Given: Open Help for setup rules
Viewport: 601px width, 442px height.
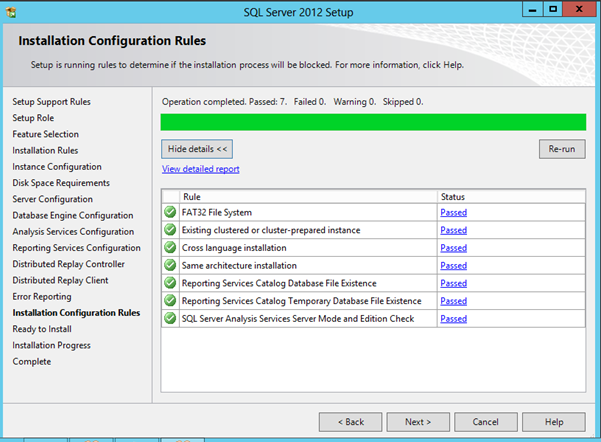Looking at the screenshot, I should click(x=554, y=422).
